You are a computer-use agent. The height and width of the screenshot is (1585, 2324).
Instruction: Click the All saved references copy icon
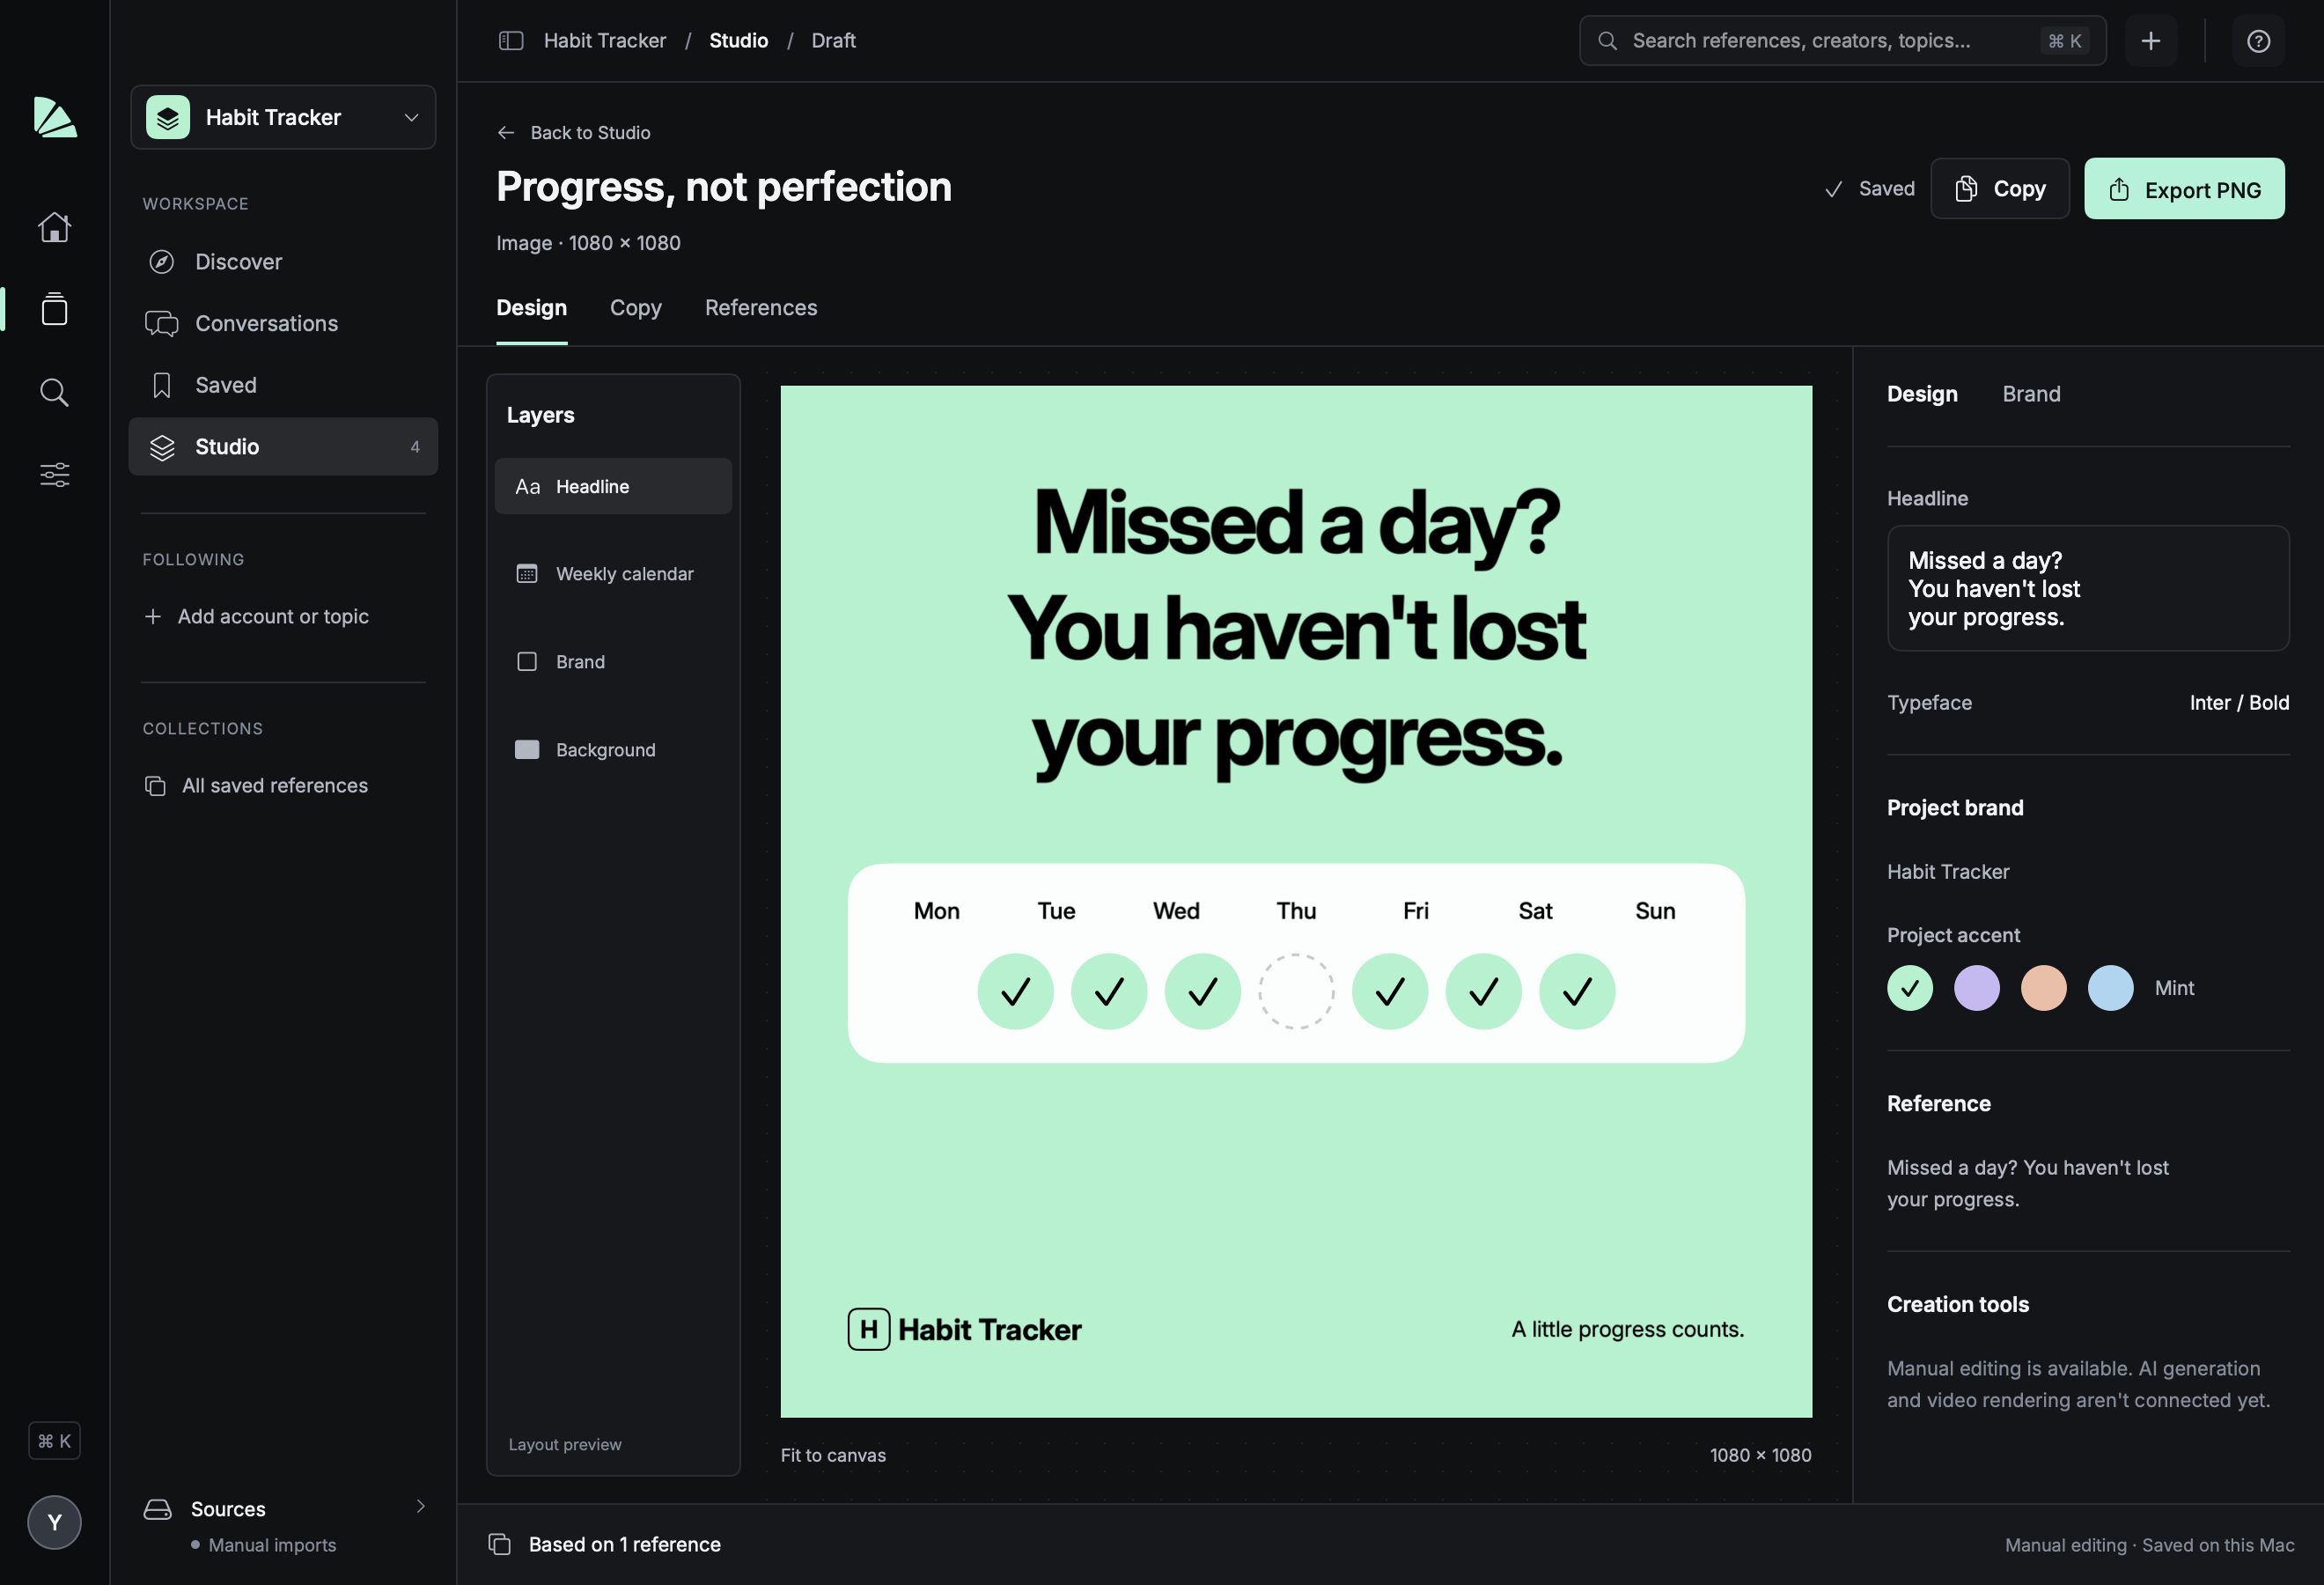pyautogui.click(x=155, y=786)
